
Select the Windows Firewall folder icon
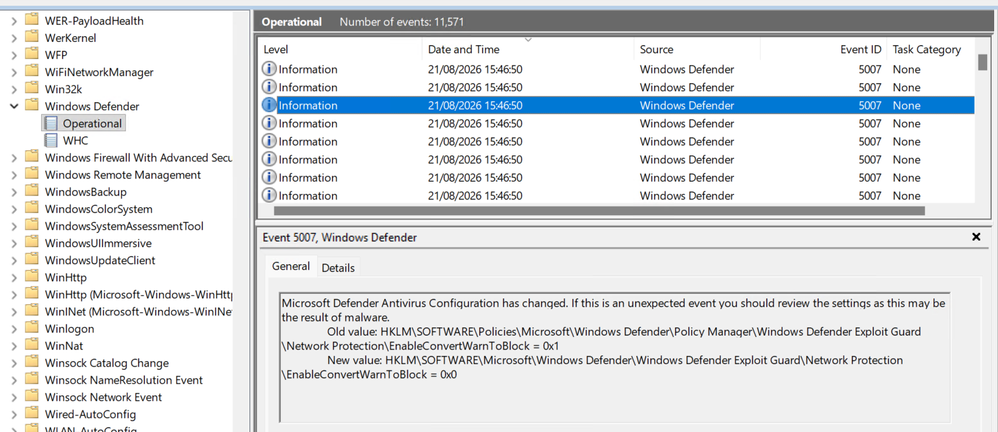tap(31, 157)
